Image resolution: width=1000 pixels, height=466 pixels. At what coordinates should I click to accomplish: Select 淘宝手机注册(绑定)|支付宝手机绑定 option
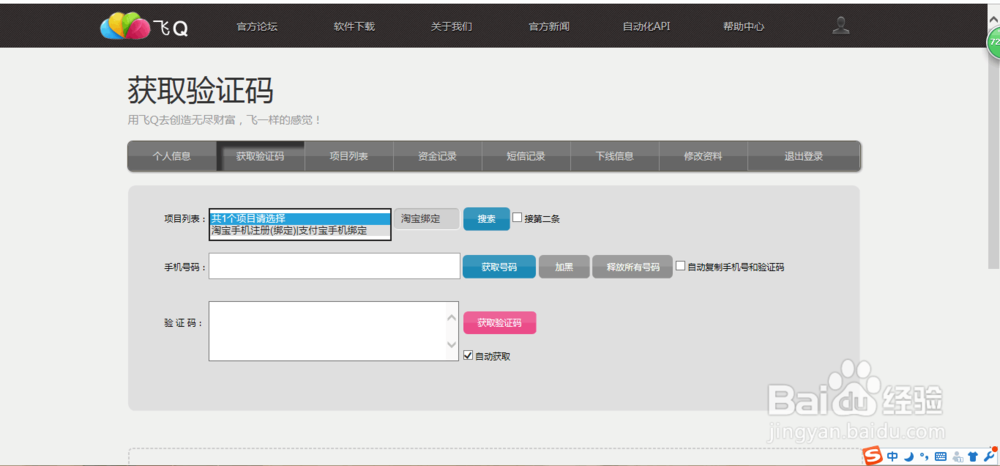tap(300, 230)
